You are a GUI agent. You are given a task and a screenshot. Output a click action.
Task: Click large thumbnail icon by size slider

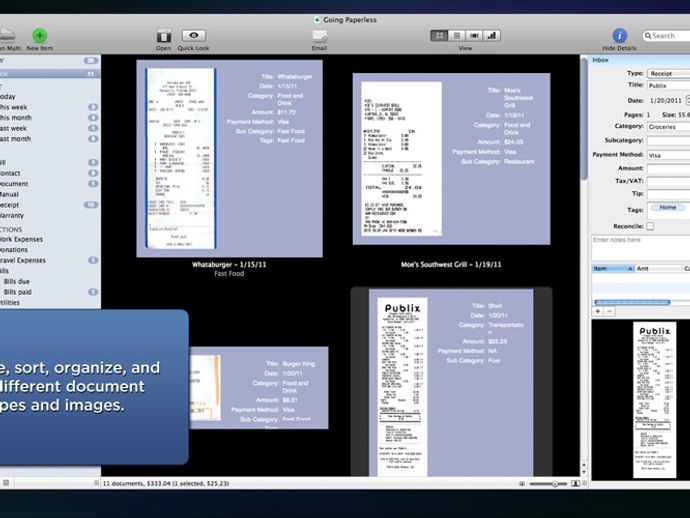point(575,484)
